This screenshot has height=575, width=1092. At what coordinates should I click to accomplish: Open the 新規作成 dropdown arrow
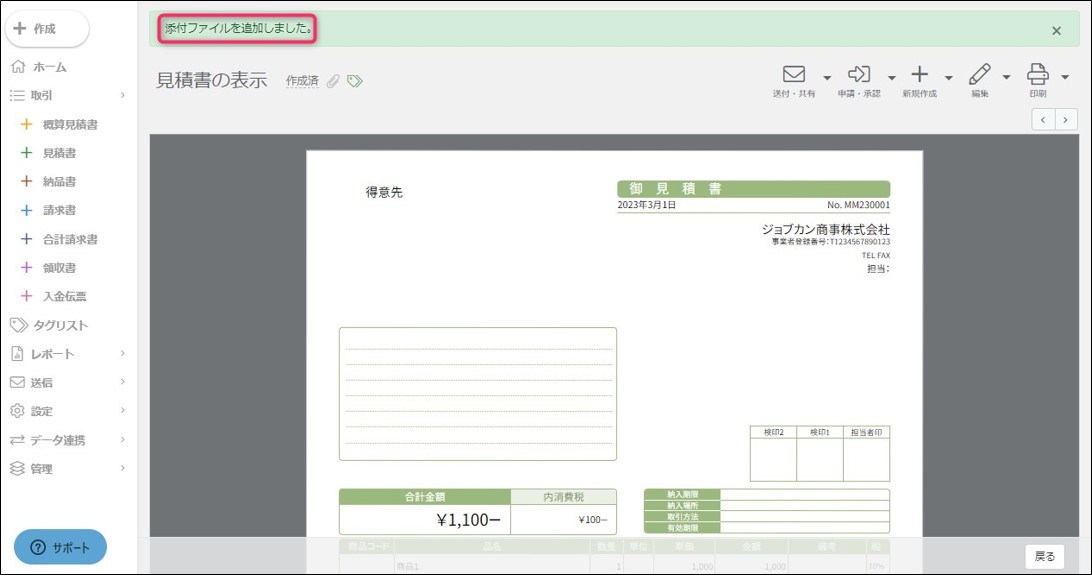pyautogui.click(x=949, y=77)
